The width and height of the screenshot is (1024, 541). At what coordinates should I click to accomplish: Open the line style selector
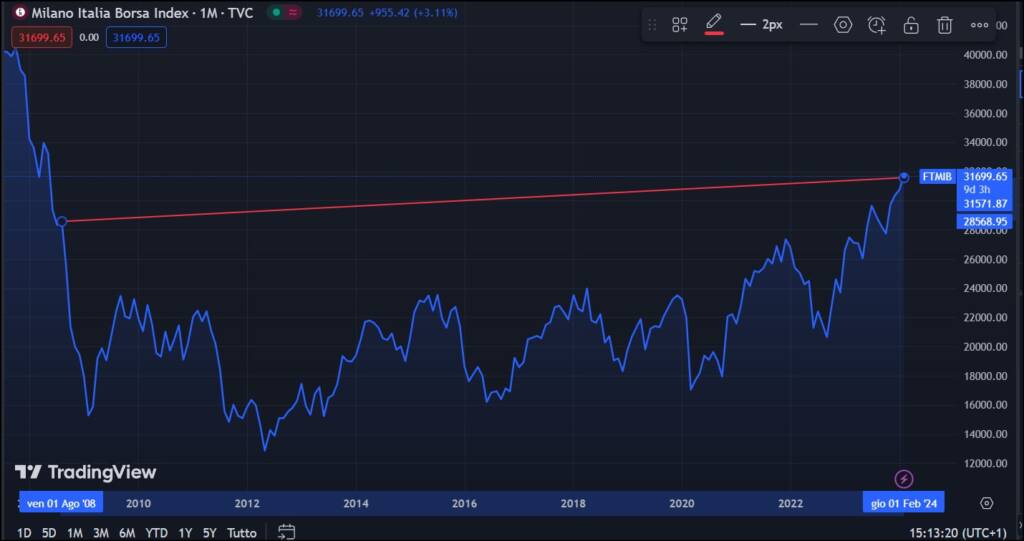point(808,25)
